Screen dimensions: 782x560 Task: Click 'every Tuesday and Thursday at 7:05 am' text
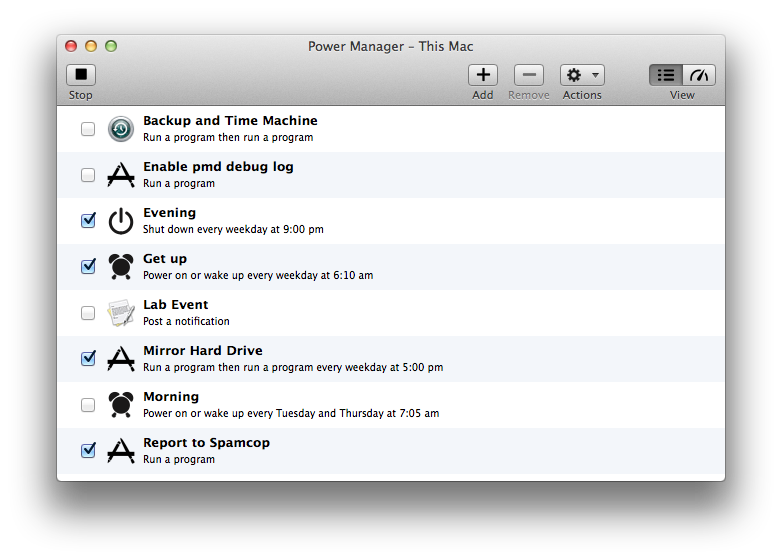click(x=343, y=413)
